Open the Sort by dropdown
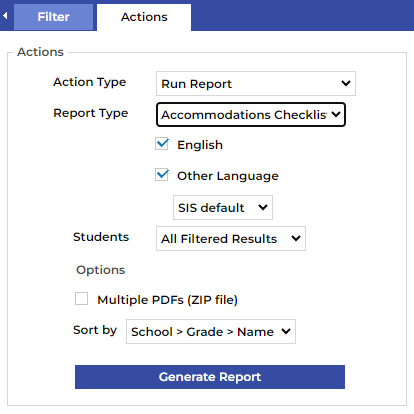The image size is (414, 414). 211,331
